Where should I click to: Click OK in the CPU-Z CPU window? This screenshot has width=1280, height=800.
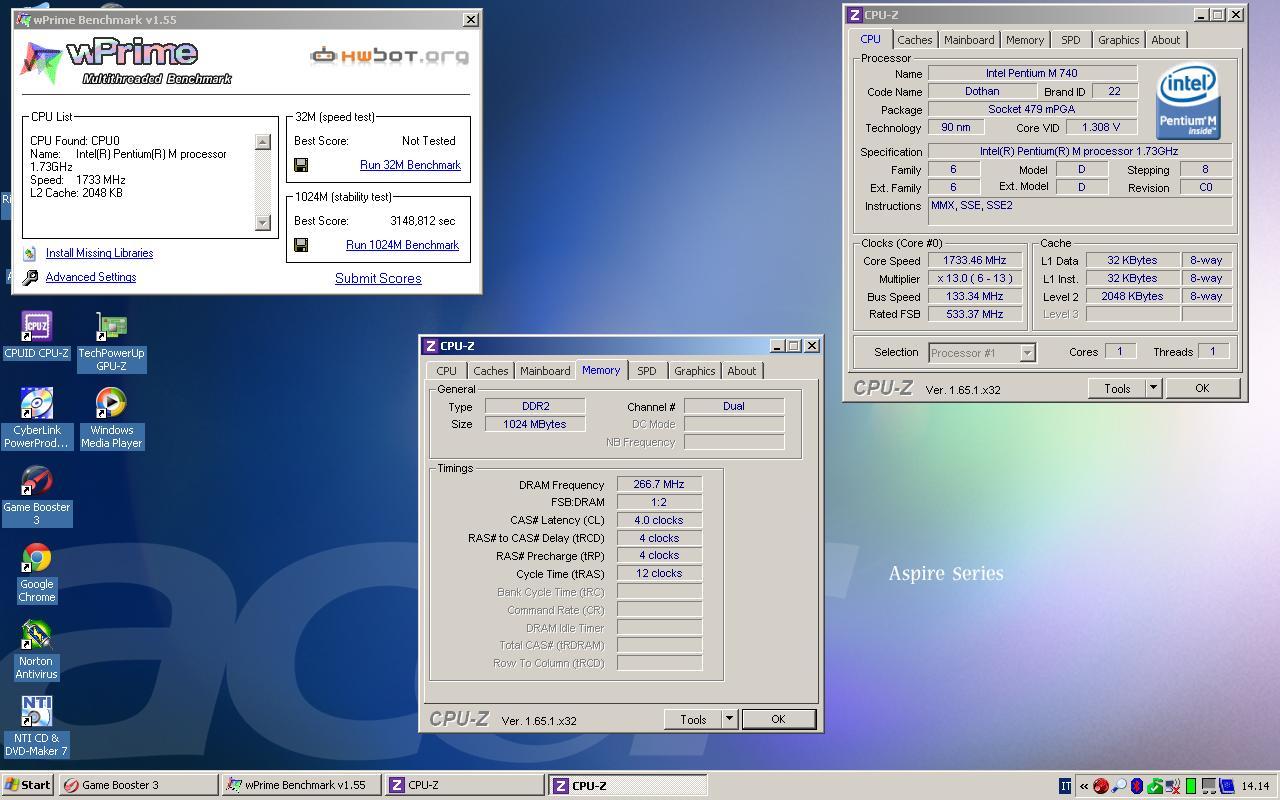click(1202, 388)
